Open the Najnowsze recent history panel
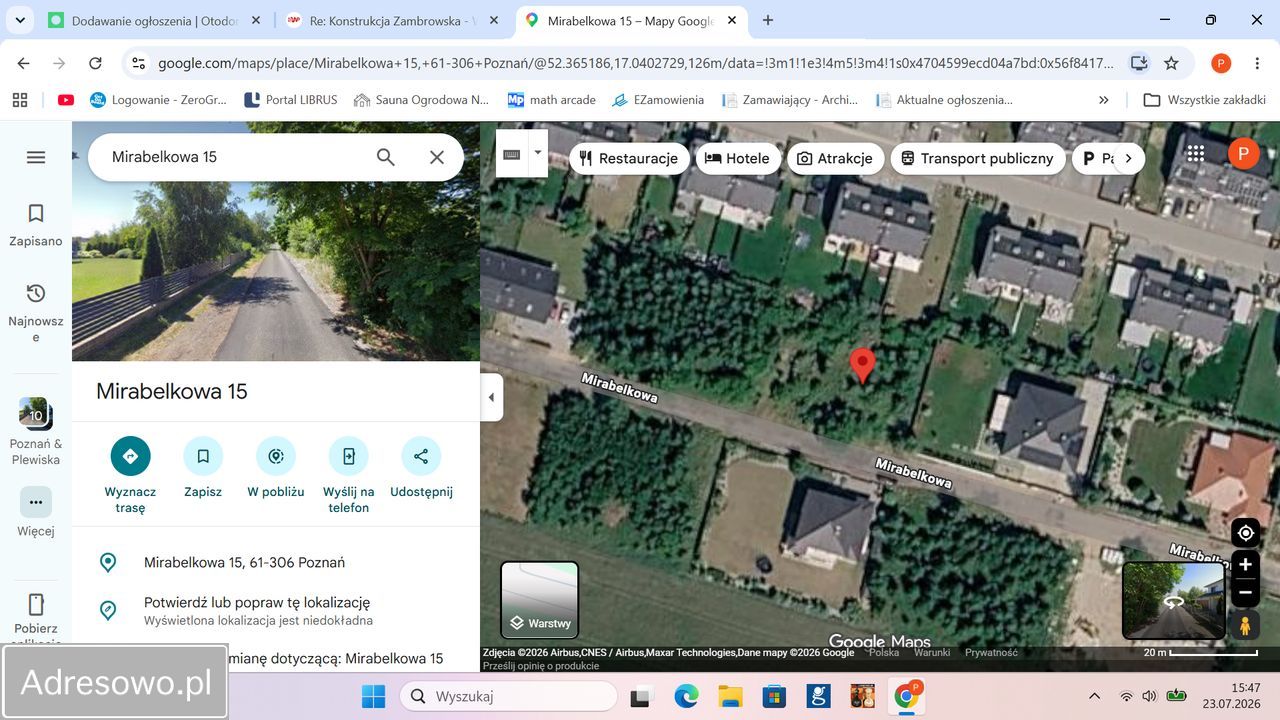This screenshot has height=720, width=1280. 36,312
